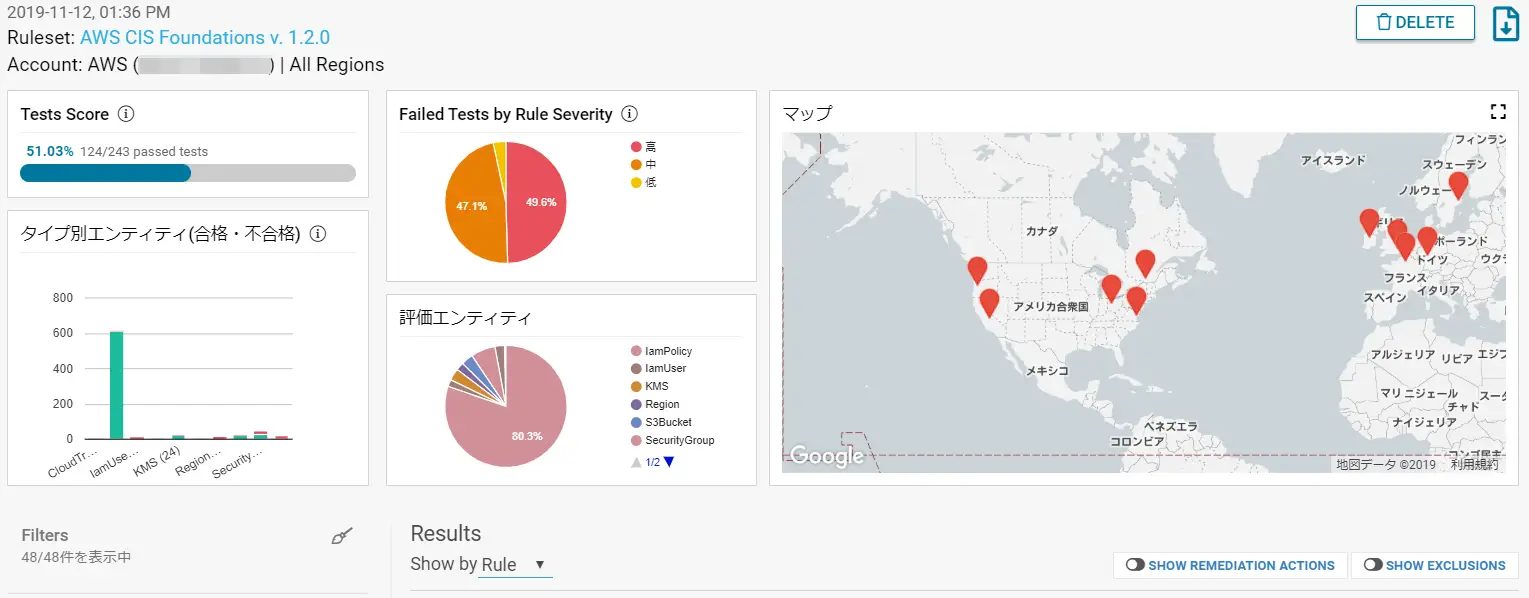Viewport: 1529px width, 598px height.
Task: Open the Show by Rule dropdown
Action: click(515, 565)
